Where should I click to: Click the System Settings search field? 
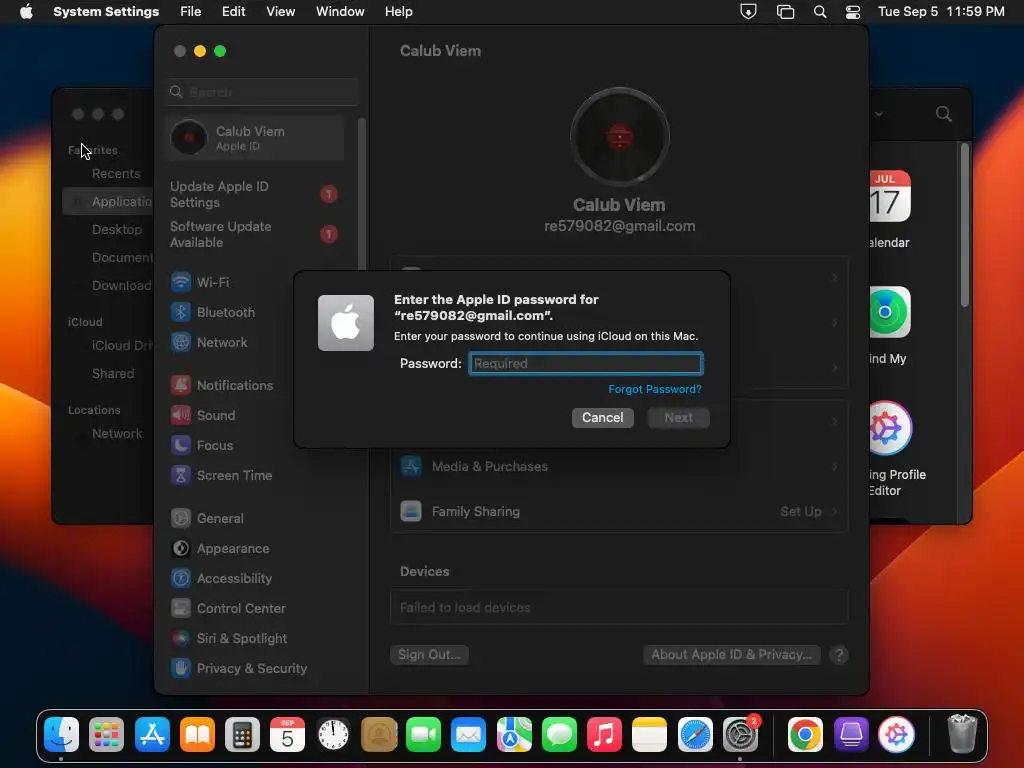(x=262, y=92)
